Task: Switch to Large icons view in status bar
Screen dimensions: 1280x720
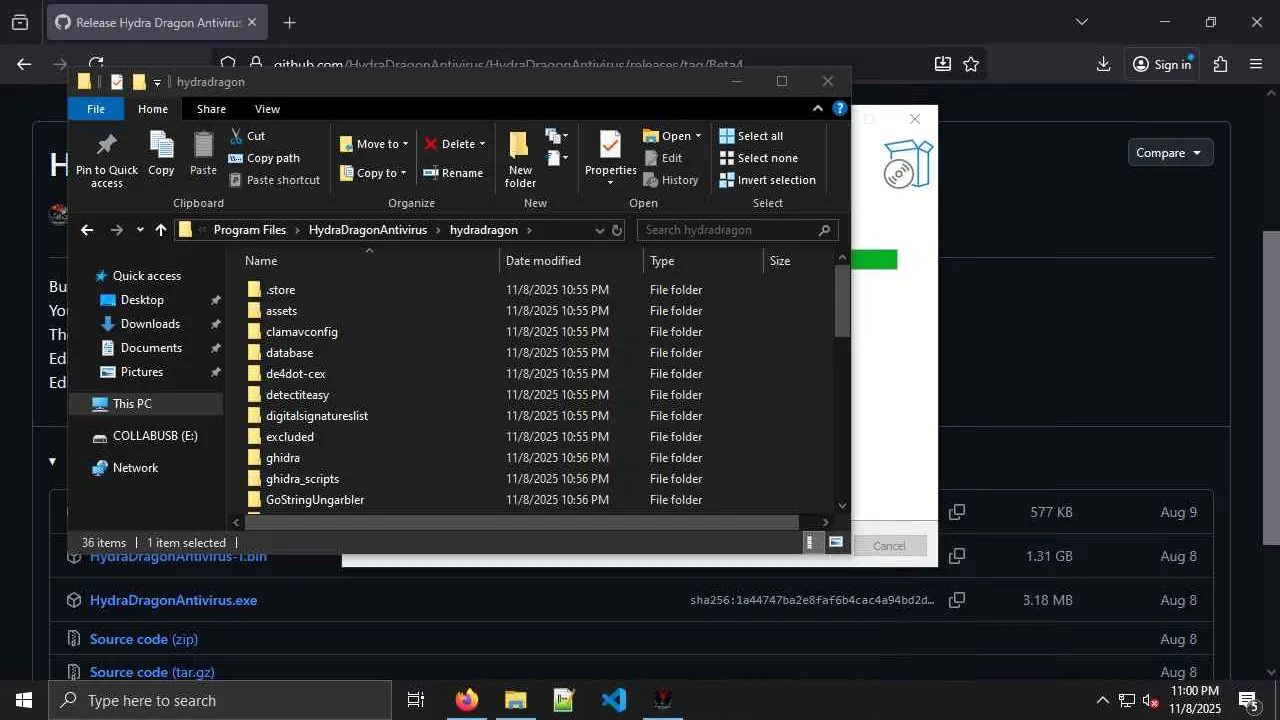Action: tap(836, 543)
